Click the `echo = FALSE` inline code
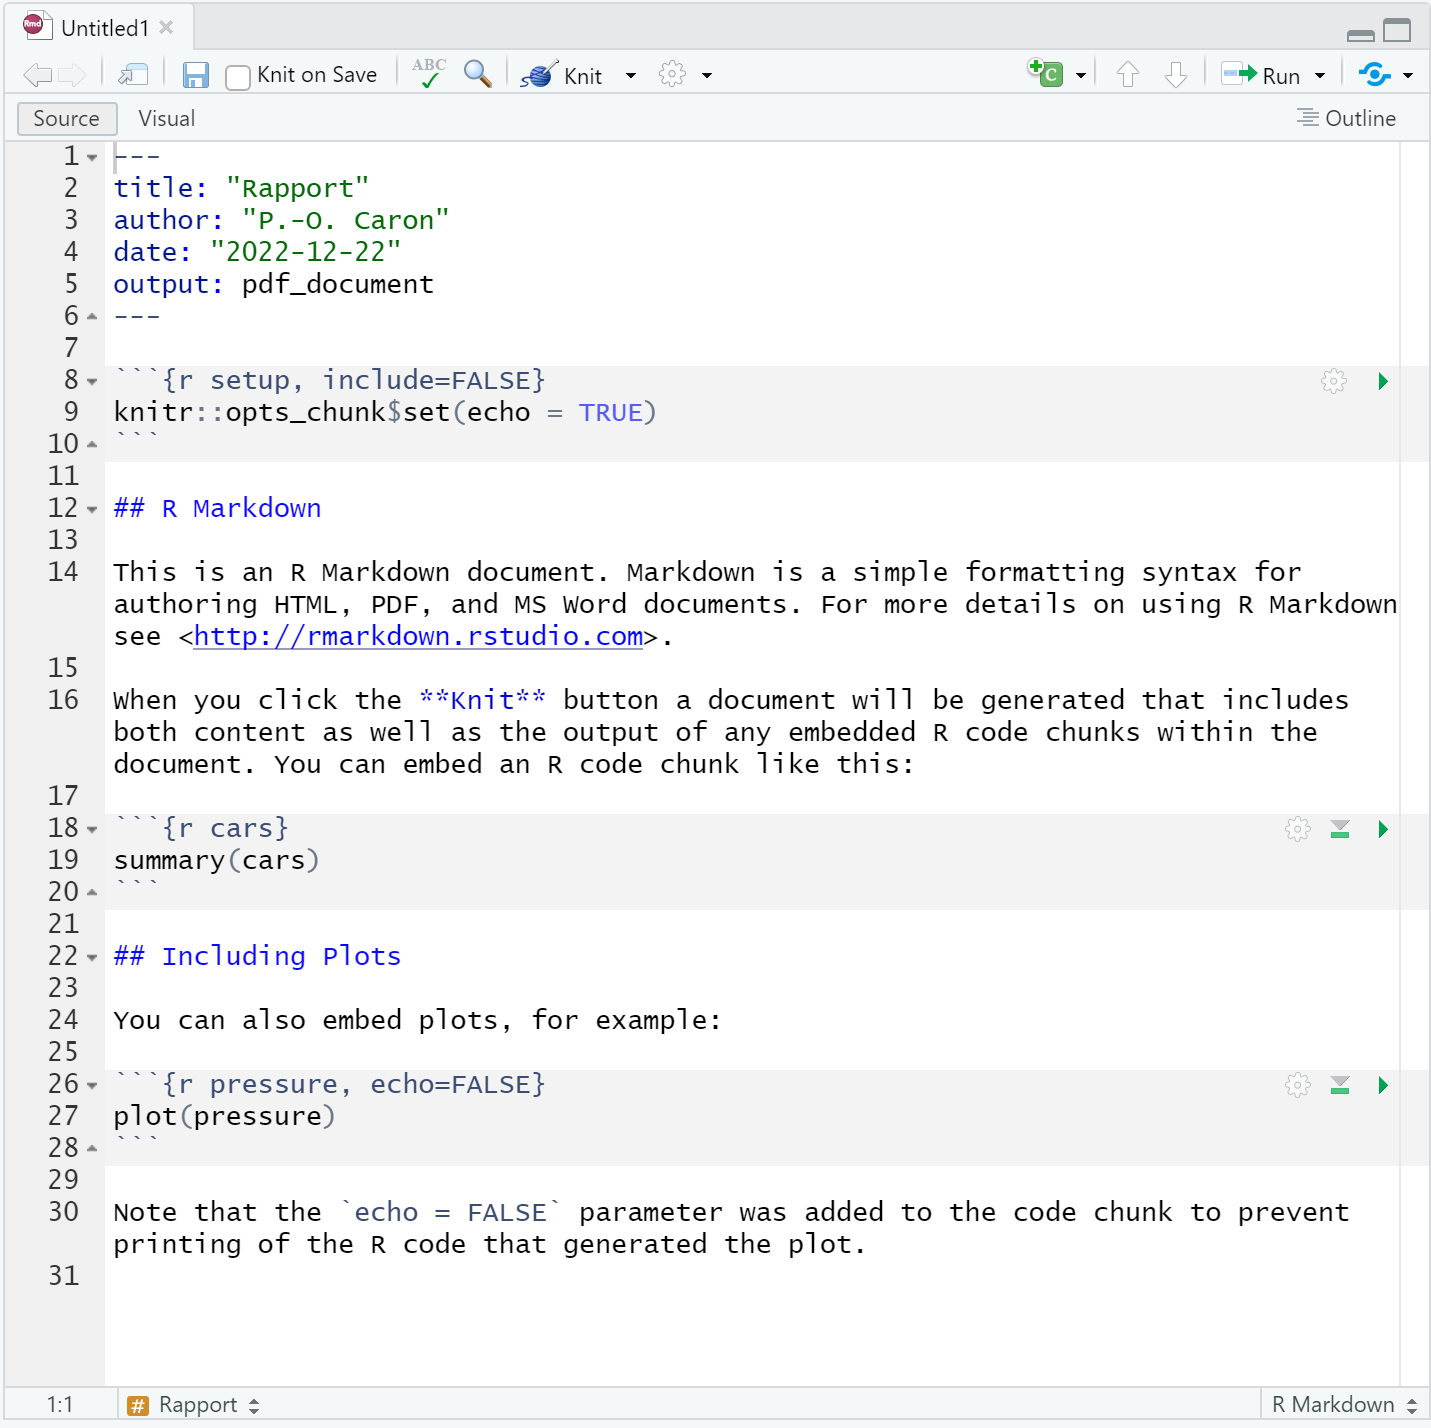Image resolution: width=1431 pixels, height=1428 pixels. pyautogui.click(x=451, y=1212)
